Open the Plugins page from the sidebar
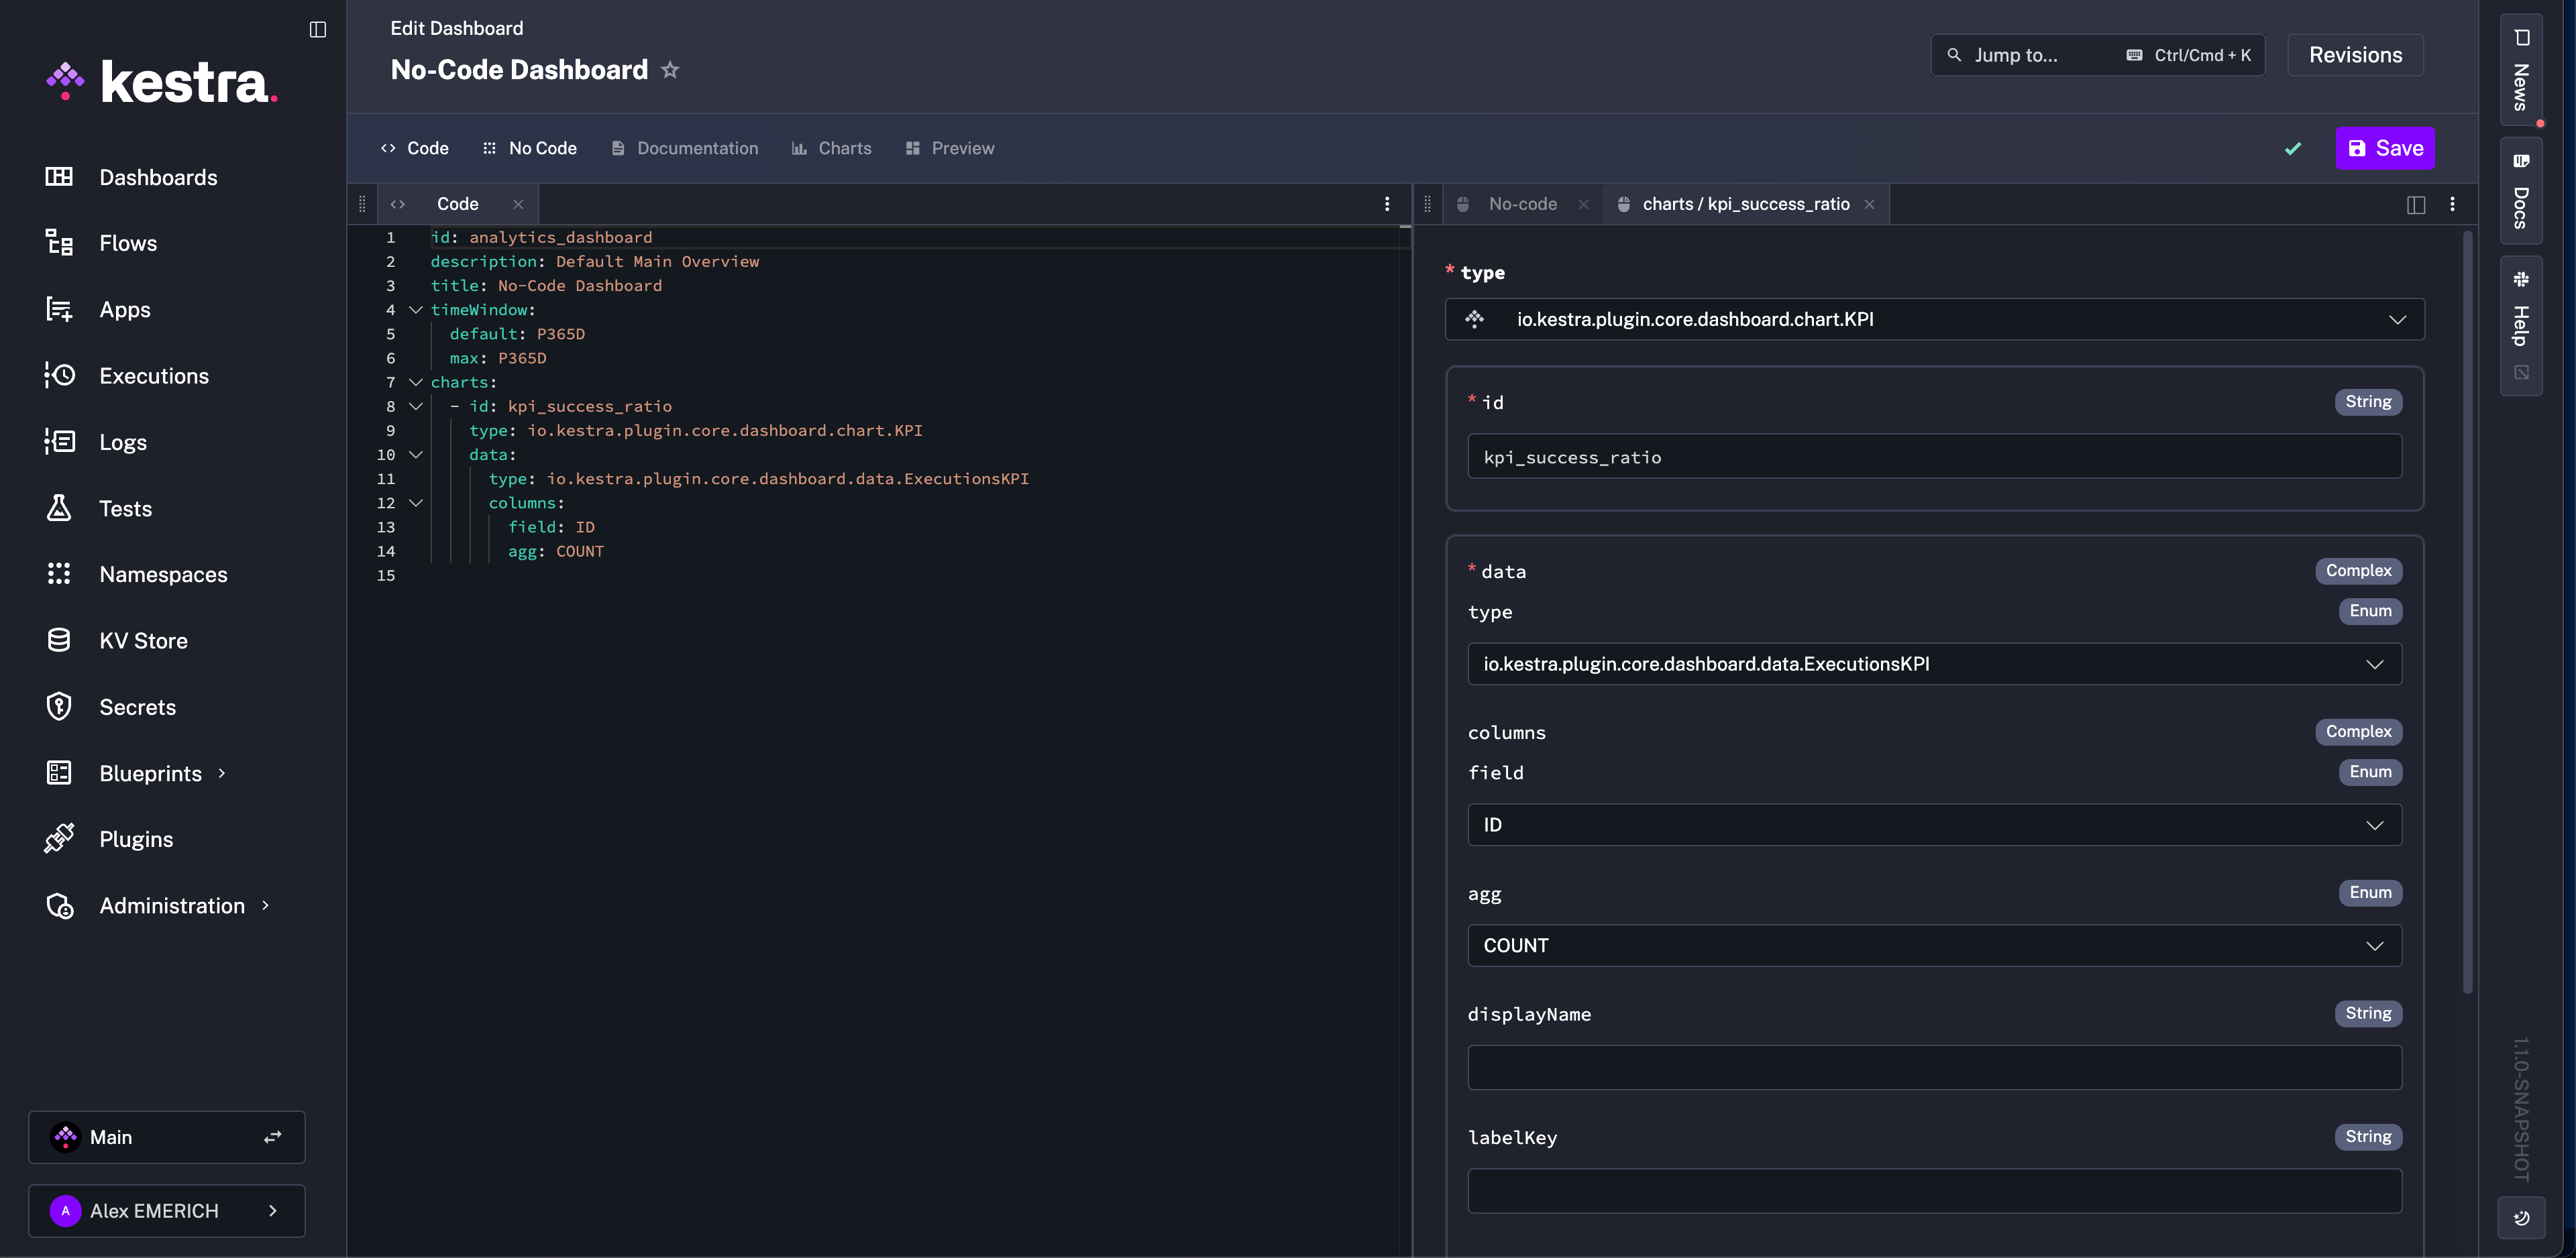Image resolution: width=2576 pixels, height=1258 pixels. [x=136, y=839]
